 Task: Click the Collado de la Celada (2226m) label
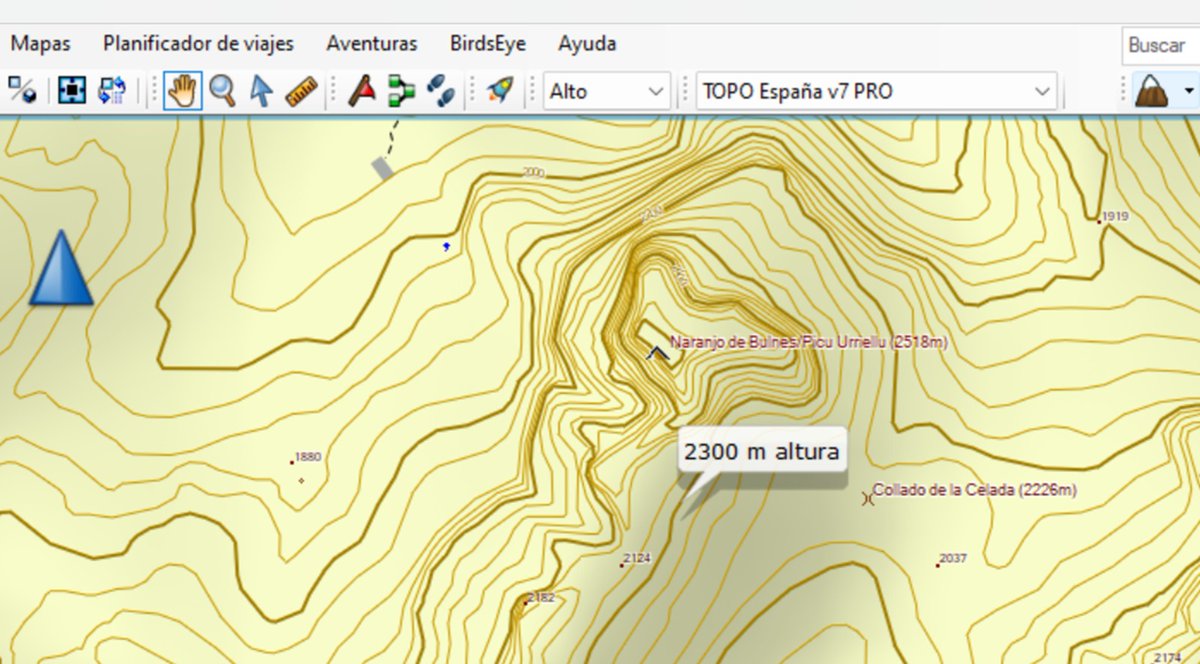(x=975, y=490)
